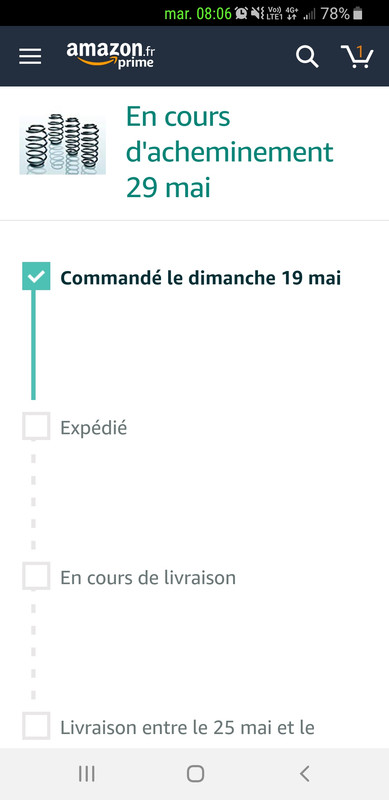Tap the battery icon in status bar
Viewport: 389px width, 800px height.
coord(358,14)
